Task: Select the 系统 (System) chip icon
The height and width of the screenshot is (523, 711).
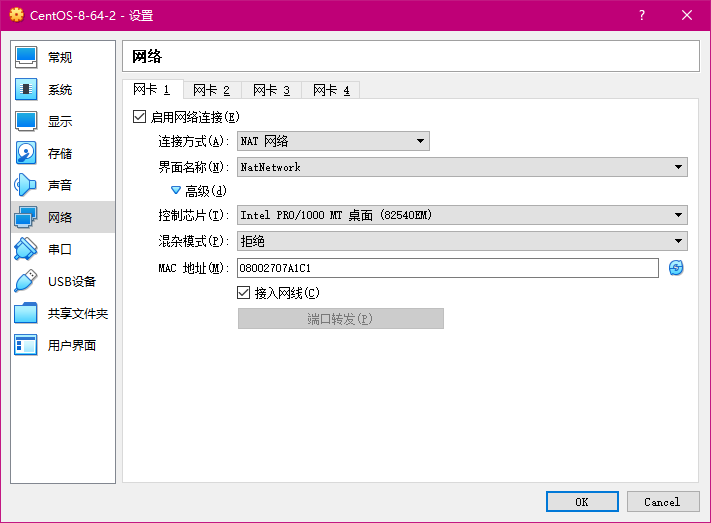Action: tap(26, 89)
